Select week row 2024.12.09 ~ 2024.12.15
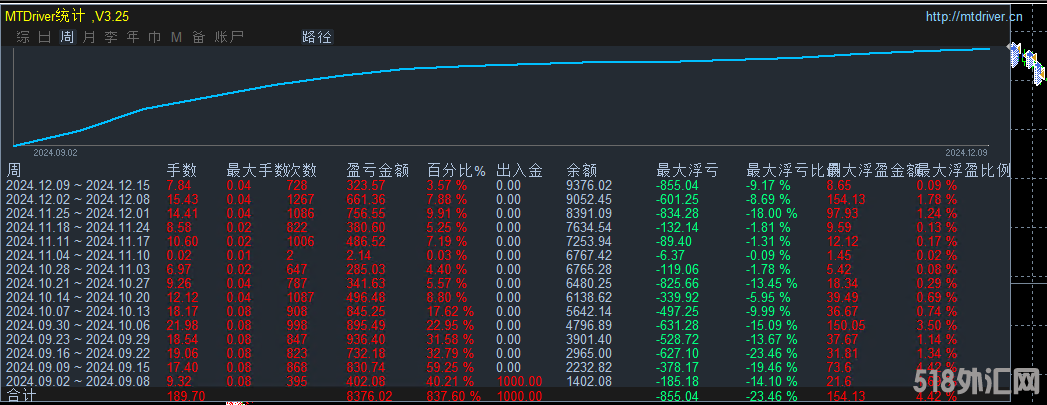 (507, 185)
